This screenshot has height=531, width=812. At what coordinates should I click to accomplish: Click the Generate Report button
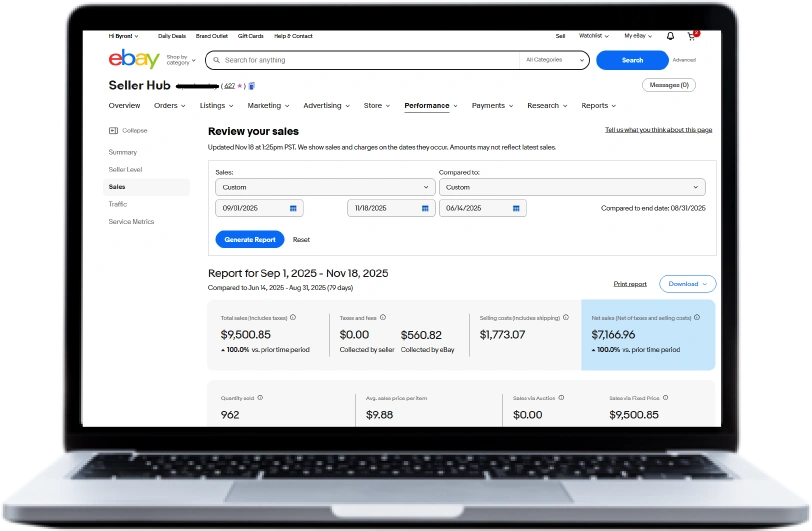(250, 240)
